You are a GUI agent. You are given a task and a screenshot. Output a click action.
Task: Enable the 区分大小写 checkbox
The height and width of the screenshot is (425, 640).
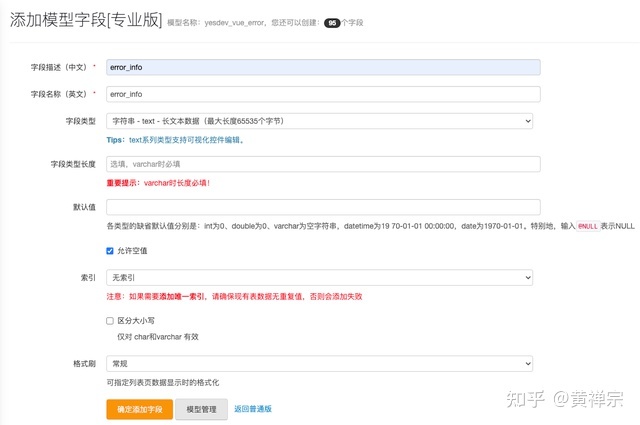tap(110, 321)
